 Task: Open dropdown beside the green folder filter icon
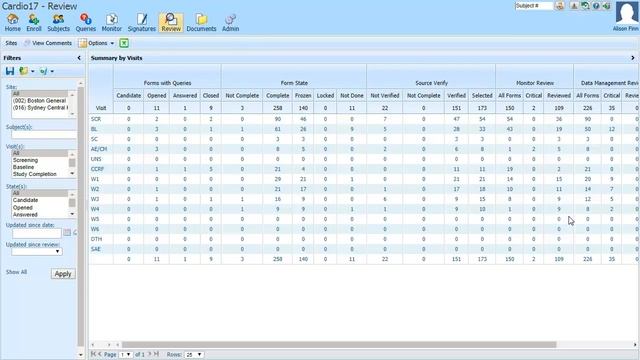point(33,71)
